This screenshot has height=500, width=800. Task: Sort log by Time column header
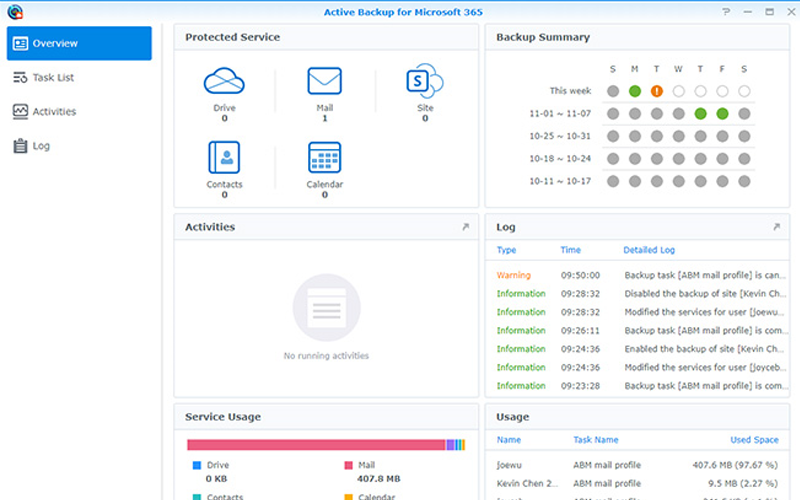(570, 250)
